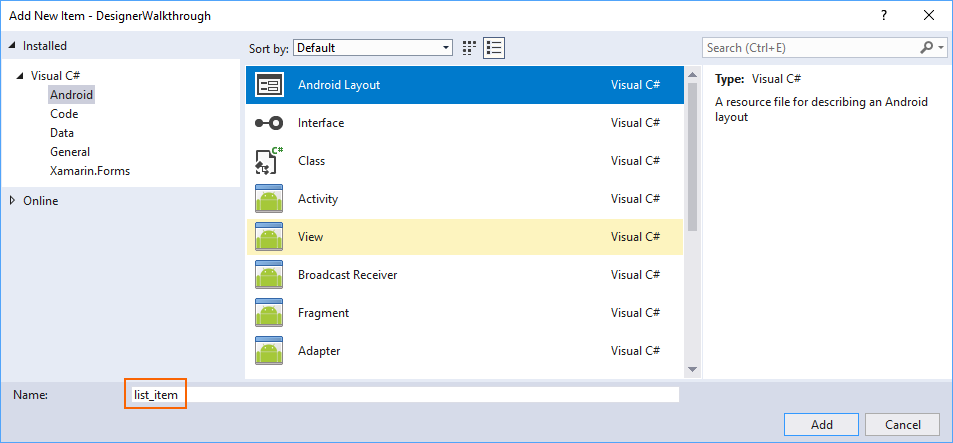
Task: Click the View template Android icon
Action: click(269, 237)
